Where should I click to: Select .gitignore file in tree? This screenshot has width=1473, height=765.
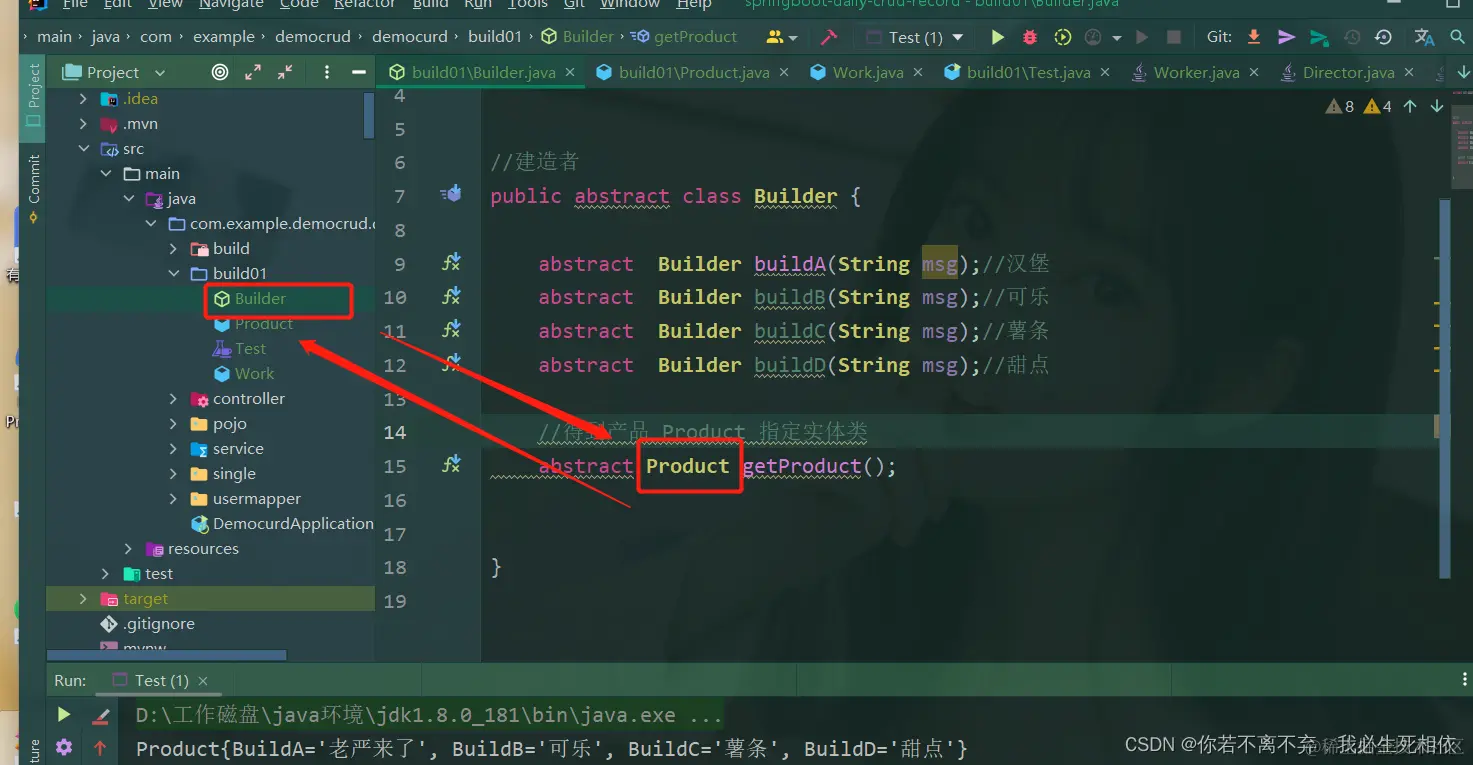tap(159, 624)
